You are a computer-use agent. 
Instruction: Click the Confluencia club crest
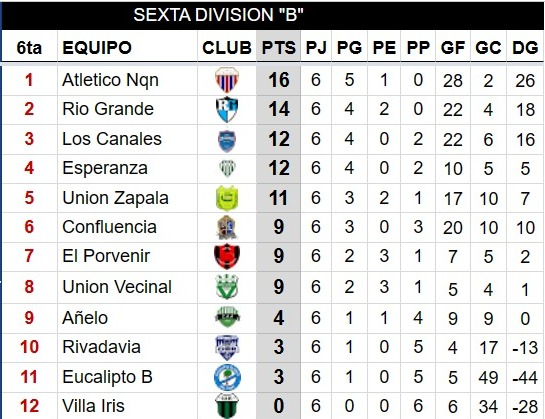tap(227, 227)
